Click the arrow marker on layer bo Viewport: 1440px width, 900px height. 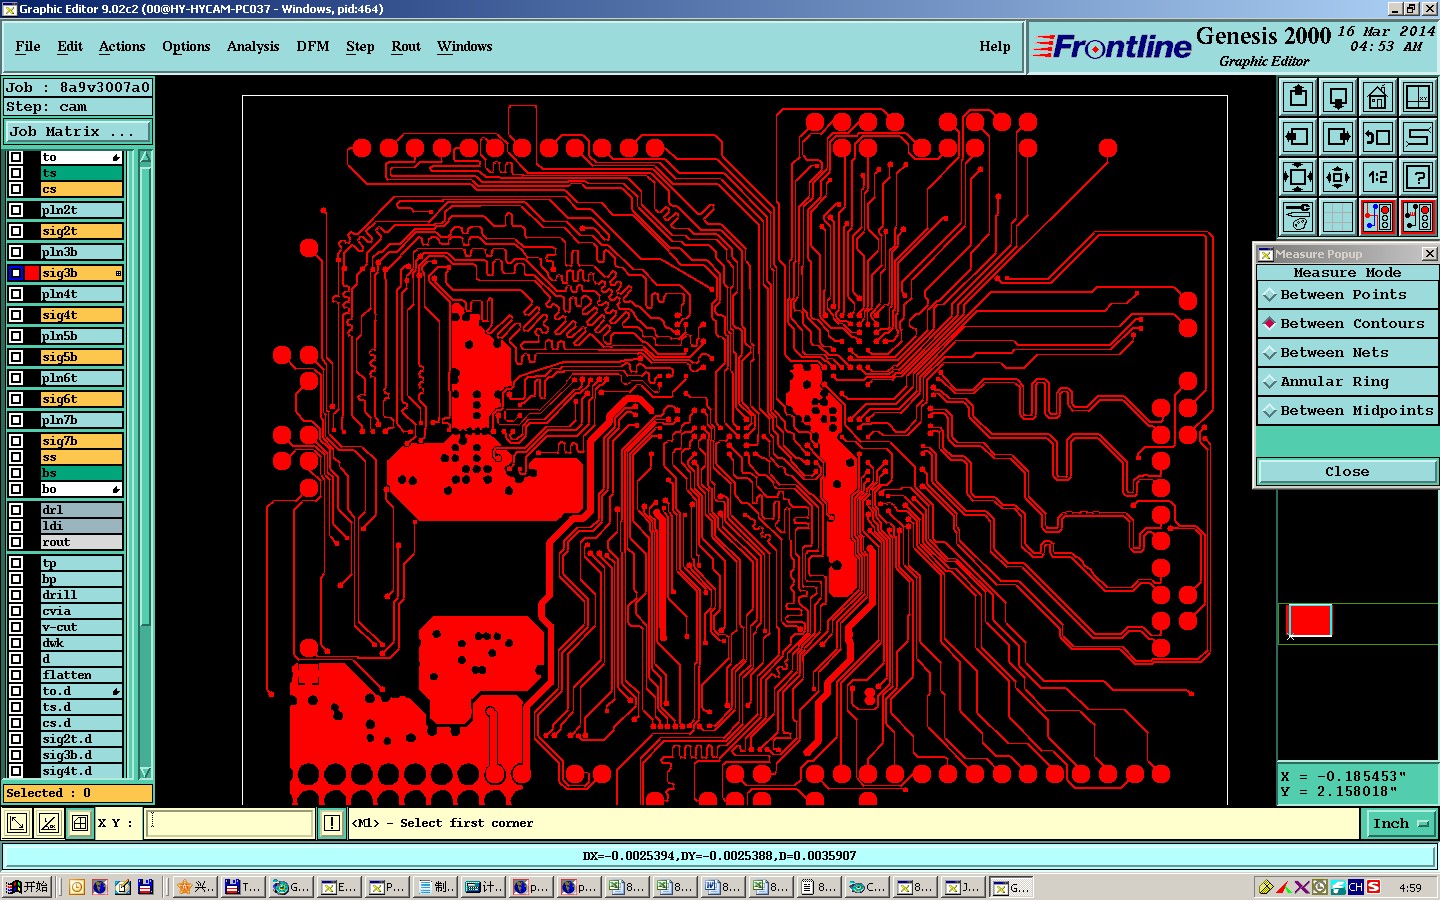click(x=116, y=490)
